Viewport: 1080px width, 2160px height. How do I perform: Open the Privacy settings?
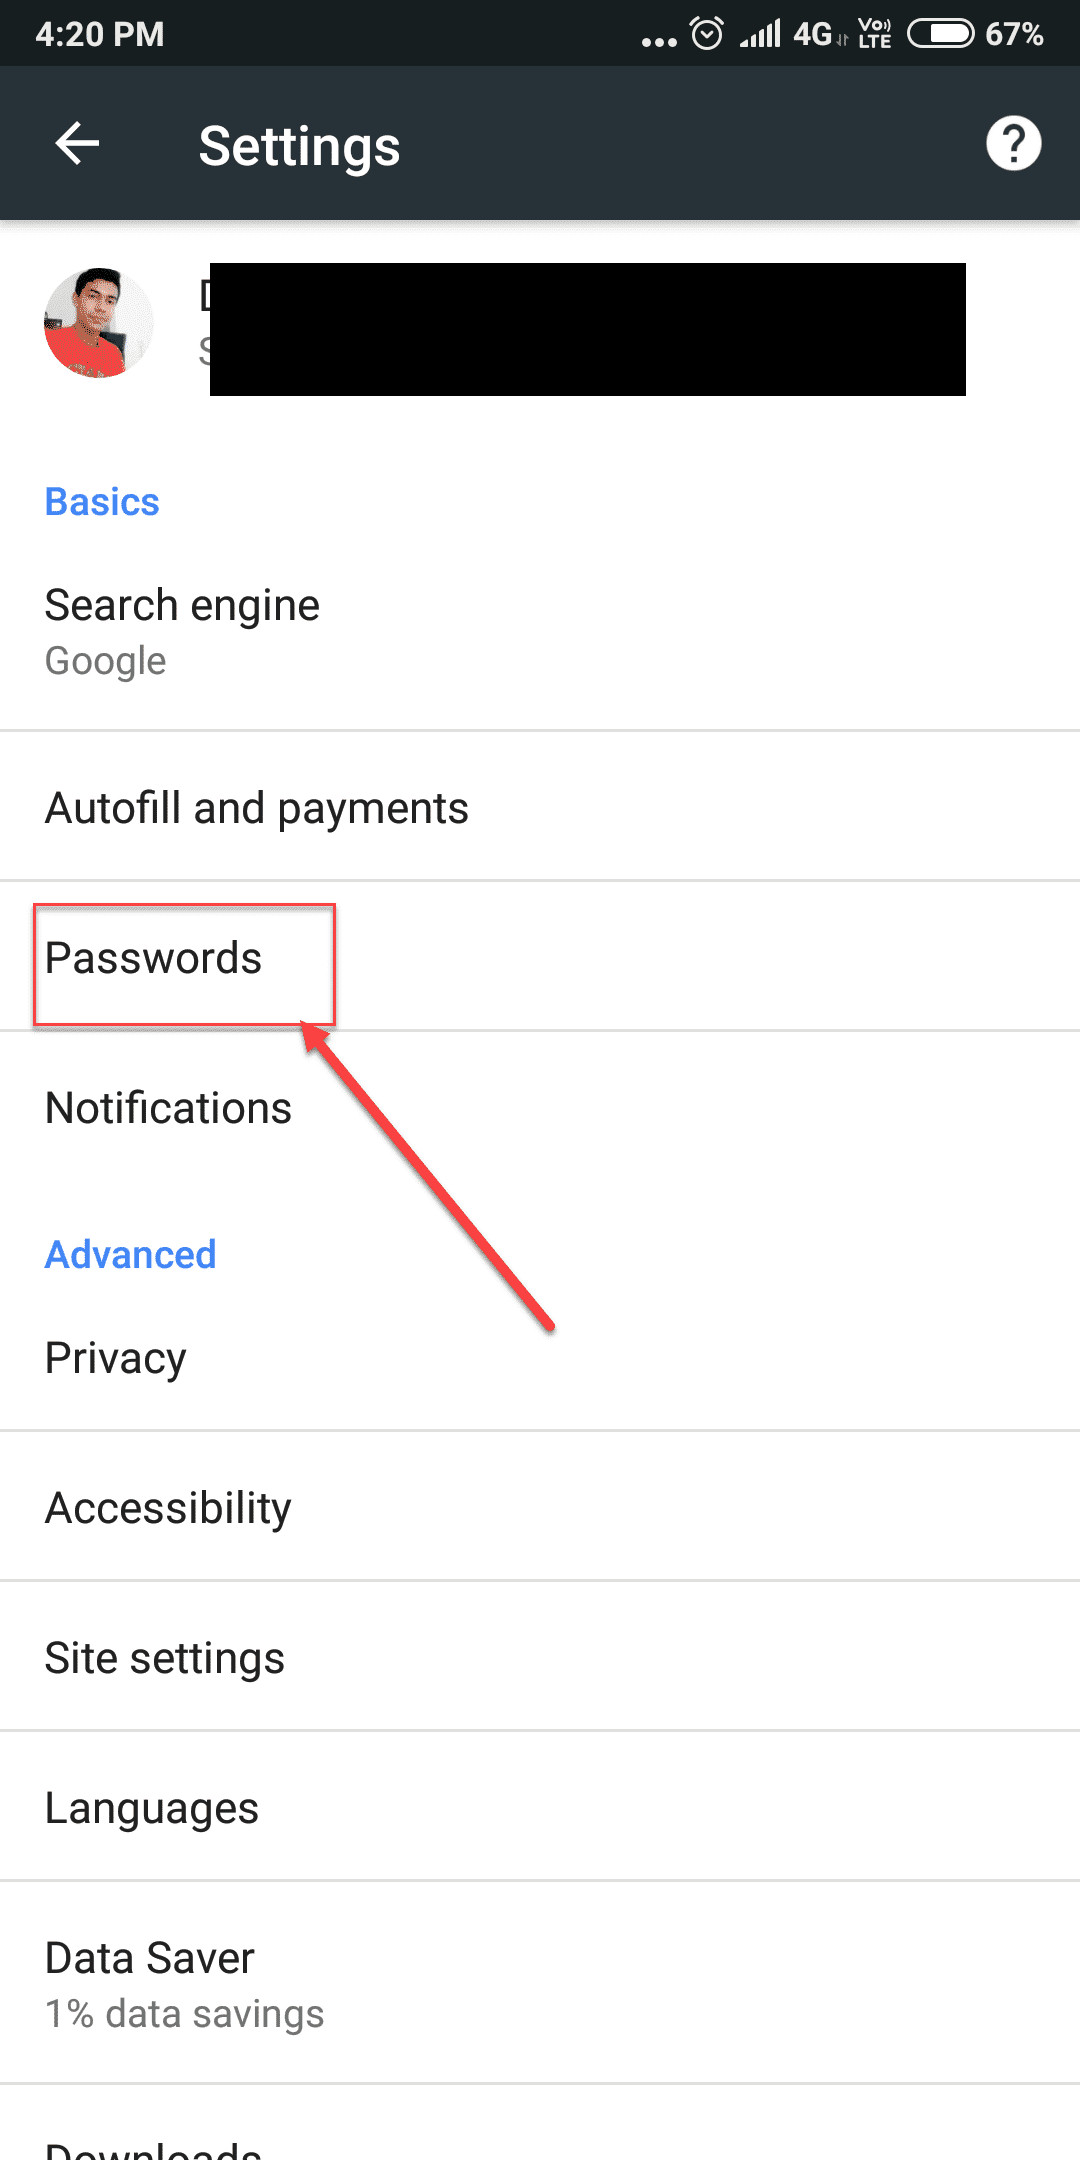pos(116,1358)
